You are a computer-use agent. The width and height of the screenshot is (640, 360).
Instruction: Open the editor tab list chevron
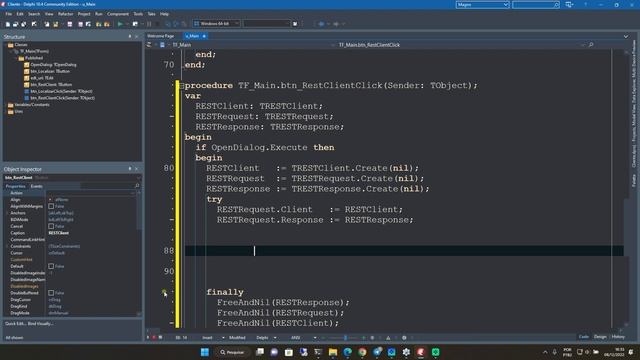click(x=626, y=36)
